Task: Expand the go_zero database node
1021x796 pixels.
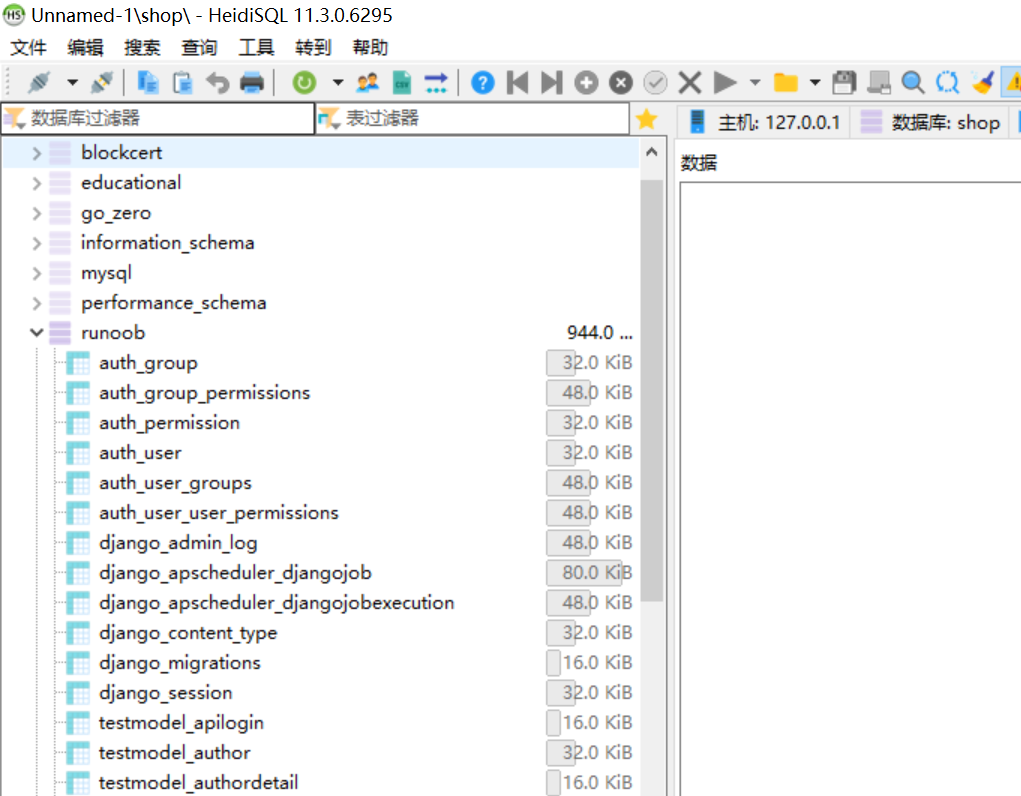Action: point(36,213)
